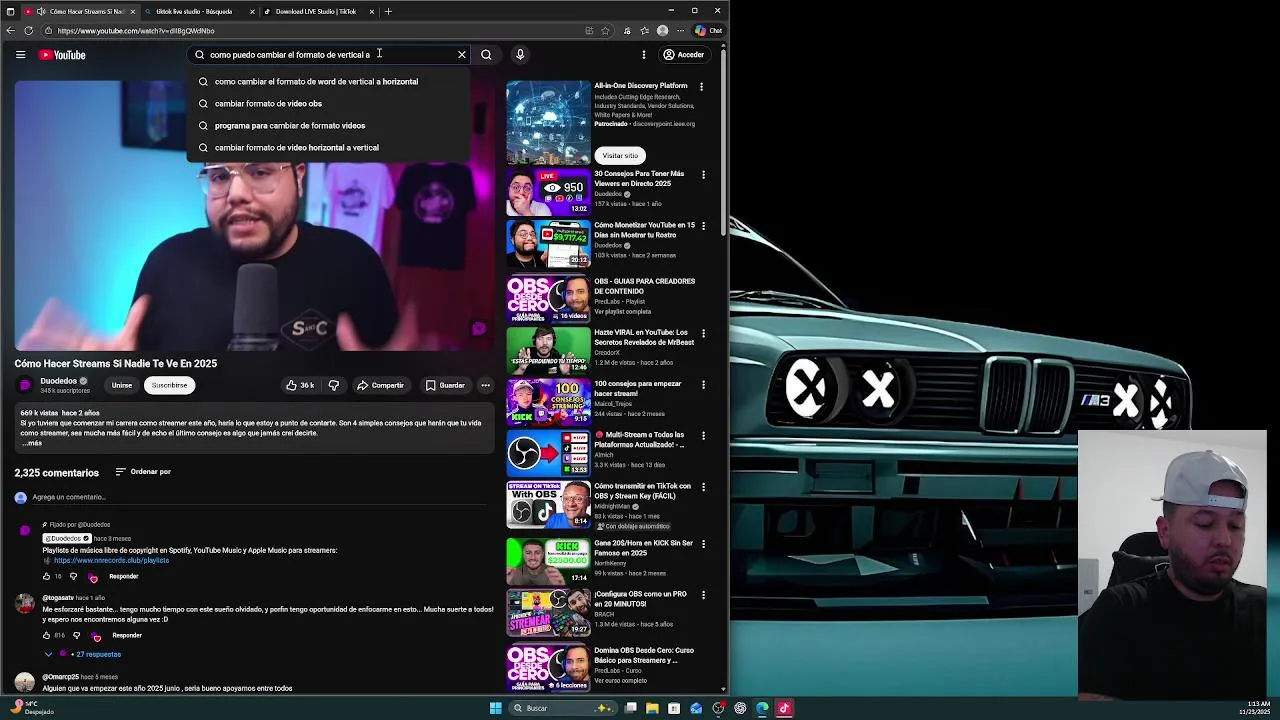Add page to favorites with star icon
The height and width of the screenshot is (720, 1280).
click(x=605, y=30)
